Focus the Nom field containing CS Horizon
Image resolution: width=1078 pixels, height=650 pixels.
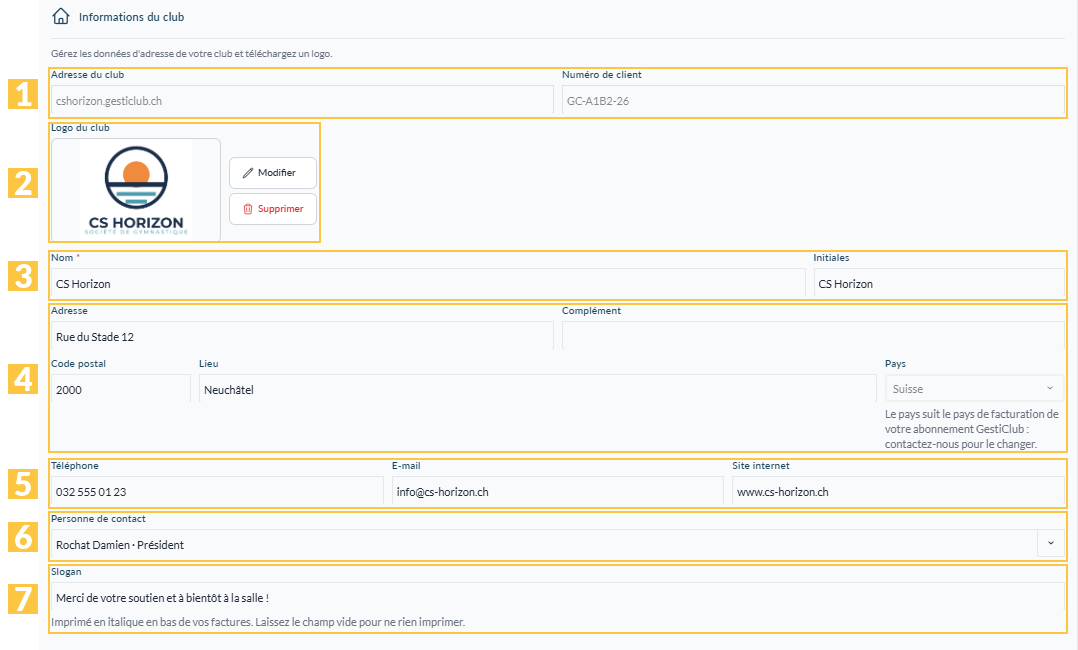click(428, 283)
